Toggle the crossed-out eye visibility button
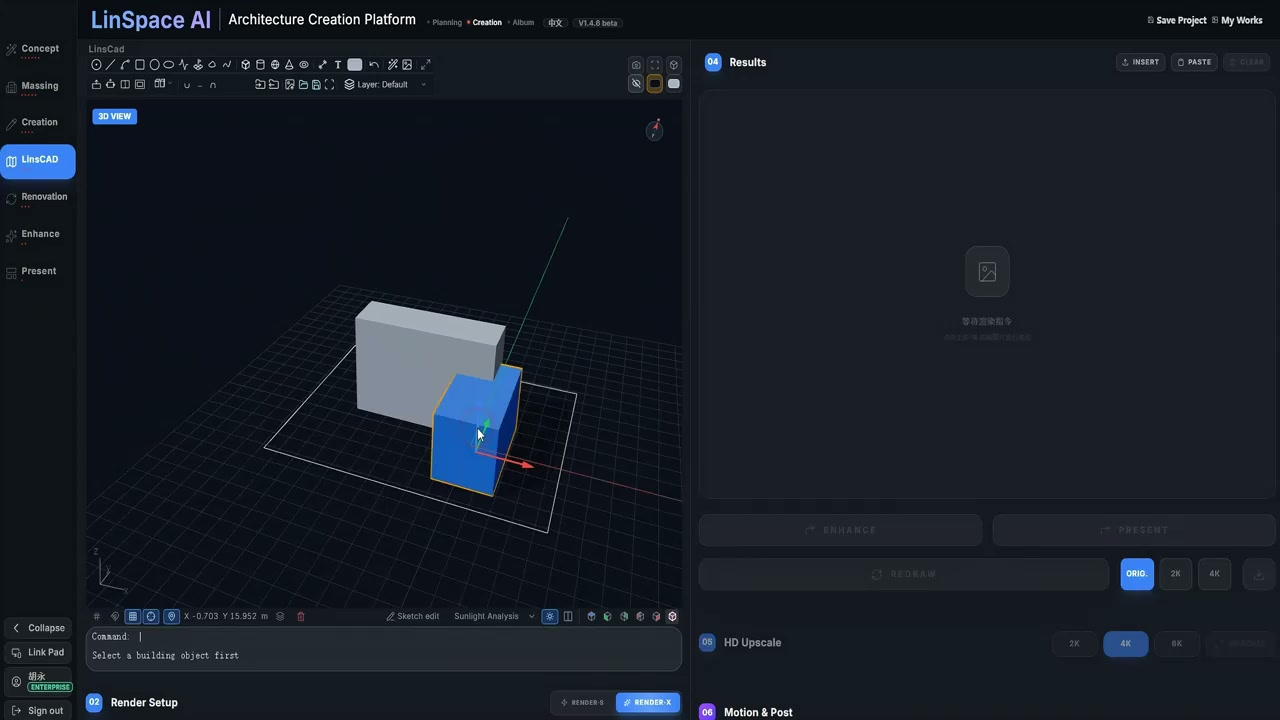This screenshot has height=720, width=1280. [x=636, y=84]
